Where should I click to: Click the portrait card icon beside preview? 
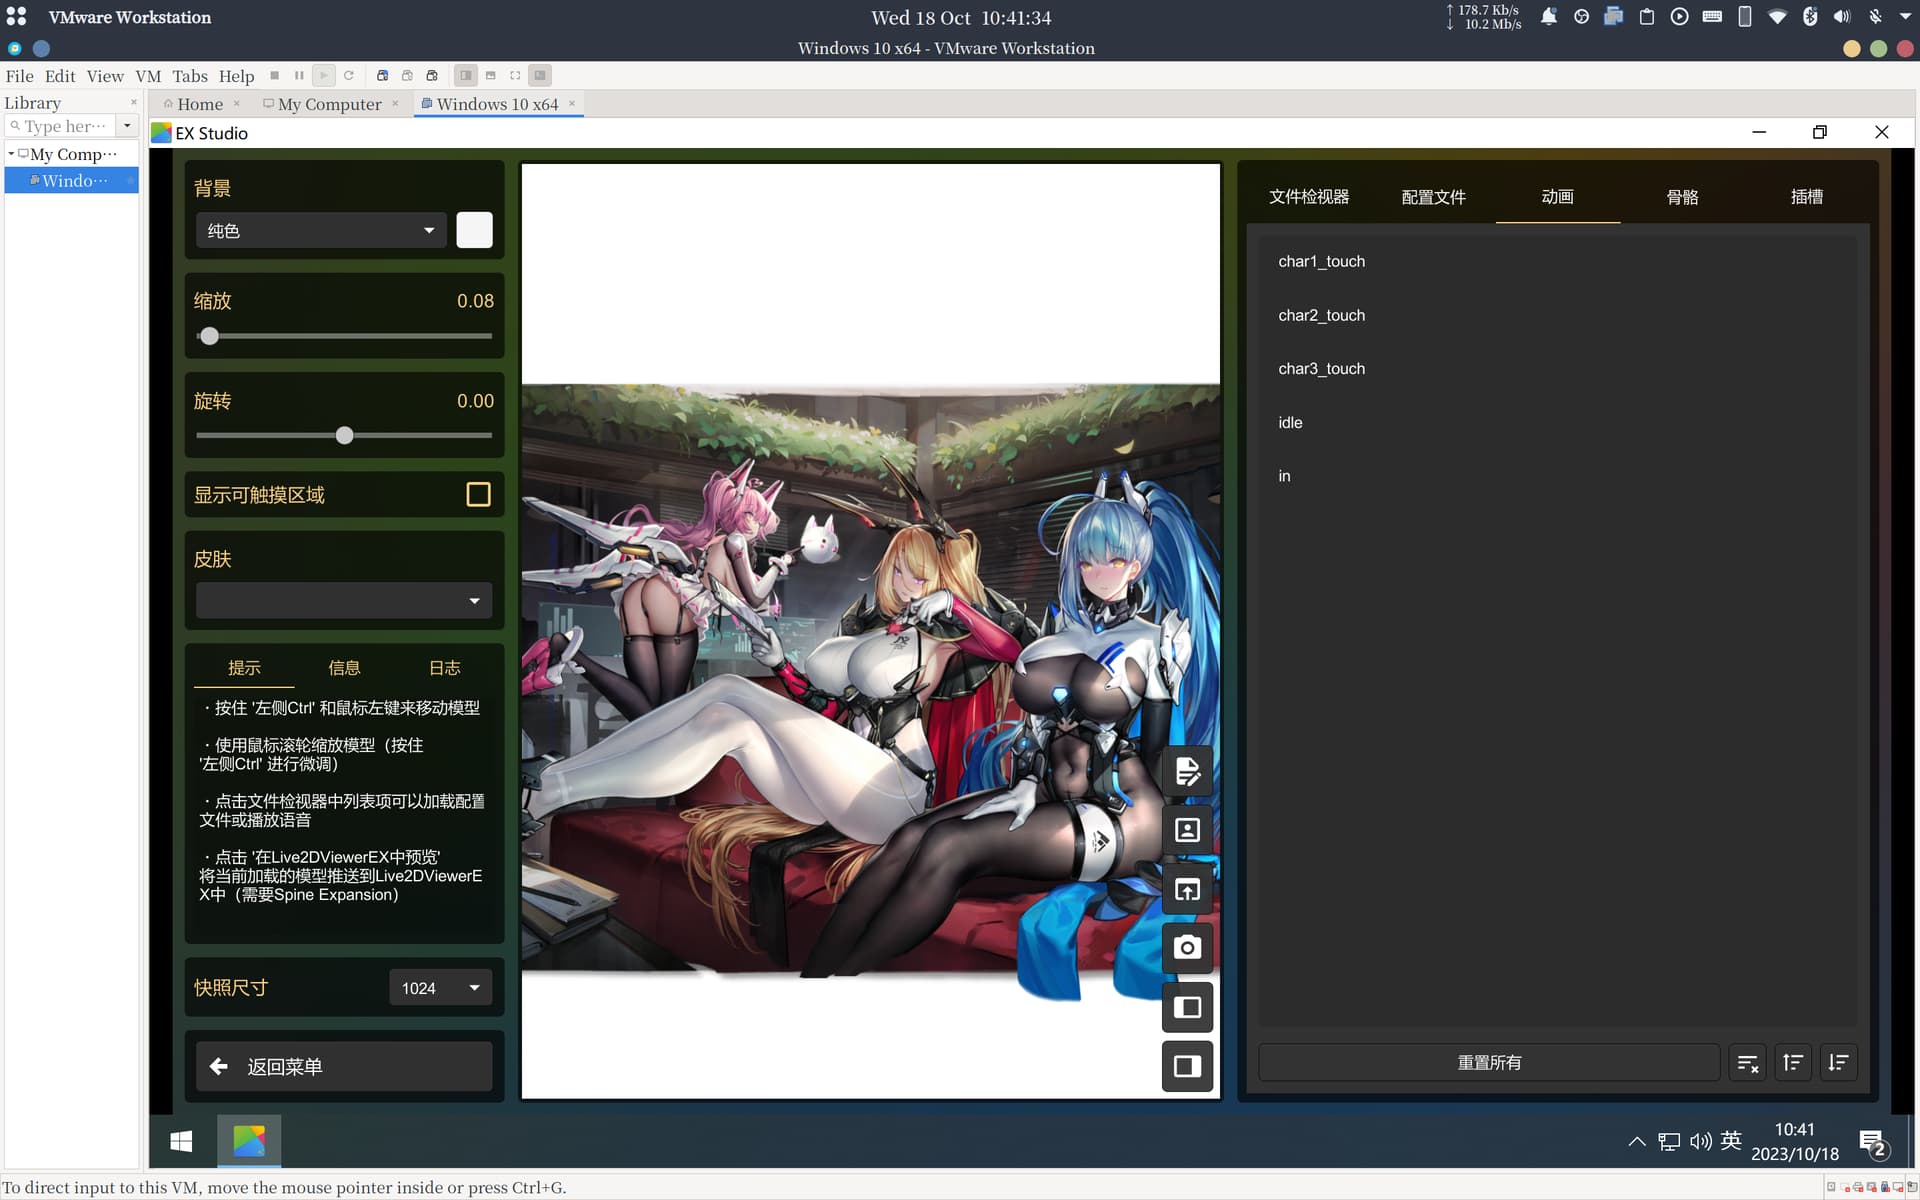pos(1187,831)
